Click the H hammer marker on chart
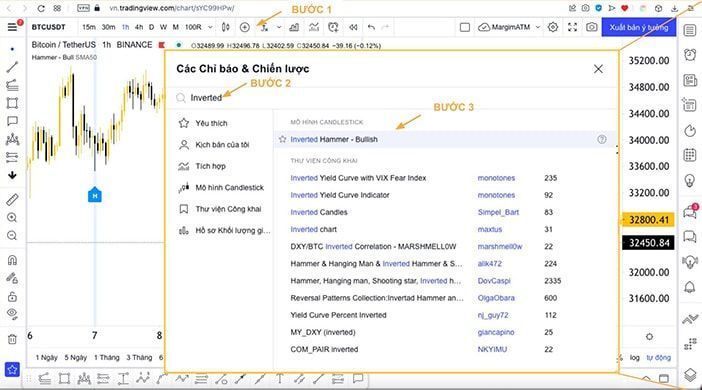The height and width of the screenshot is (390, 702). (x=94, y=195)
